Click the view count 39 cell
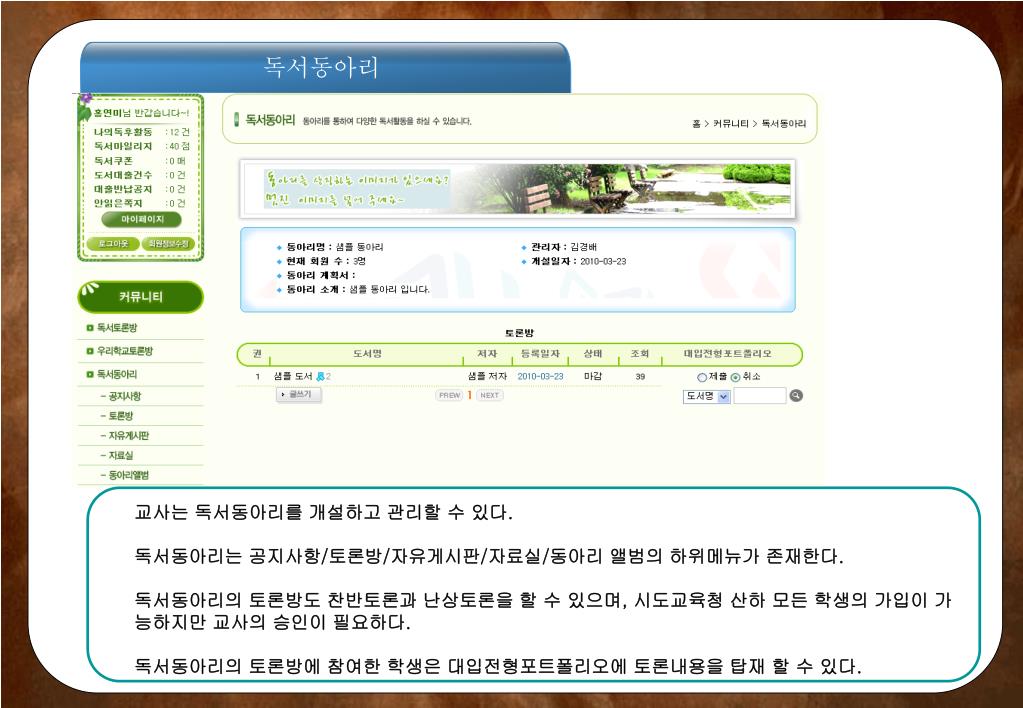This screenshot has width=1023, height=708. 640,377
